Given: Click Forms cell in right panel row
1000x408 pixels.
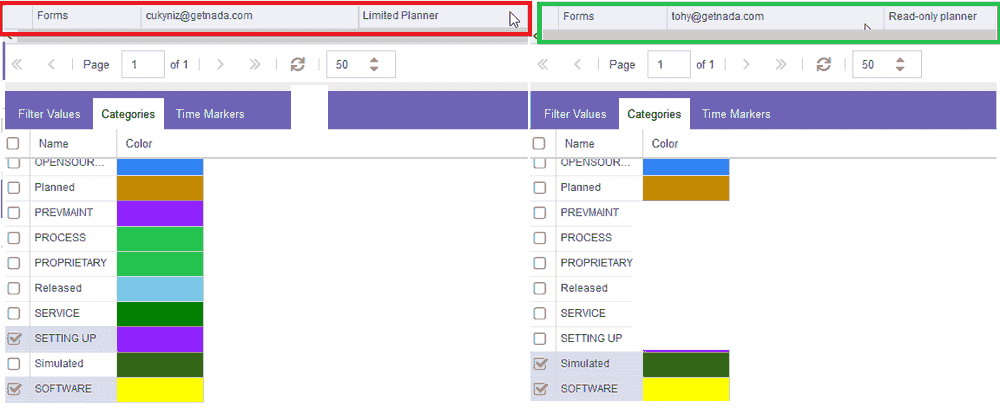Looking at the screenshot, I should tap(612, 16).
